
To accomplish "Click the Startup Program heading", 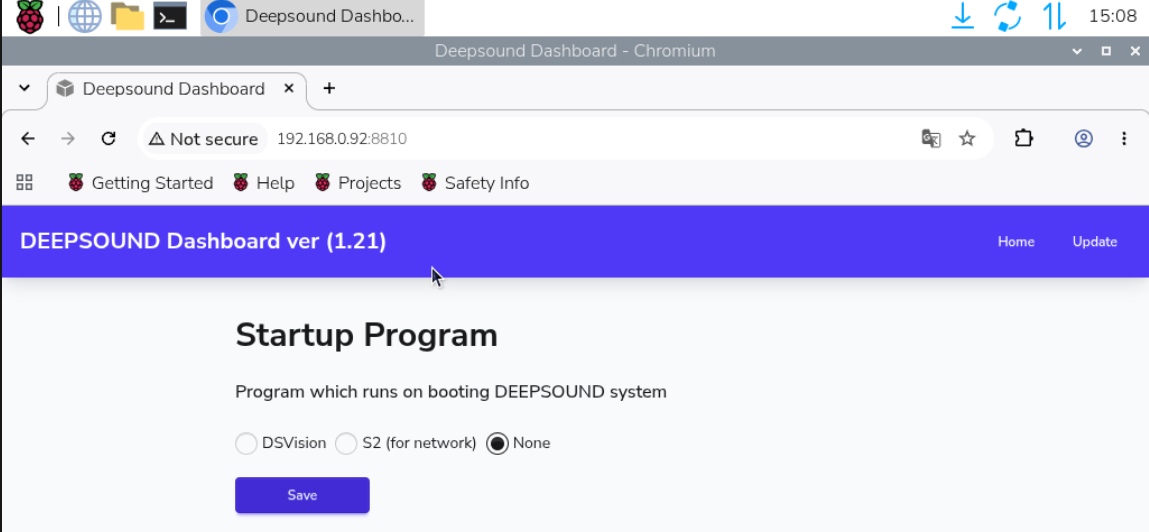I will (x=366, y=336).
